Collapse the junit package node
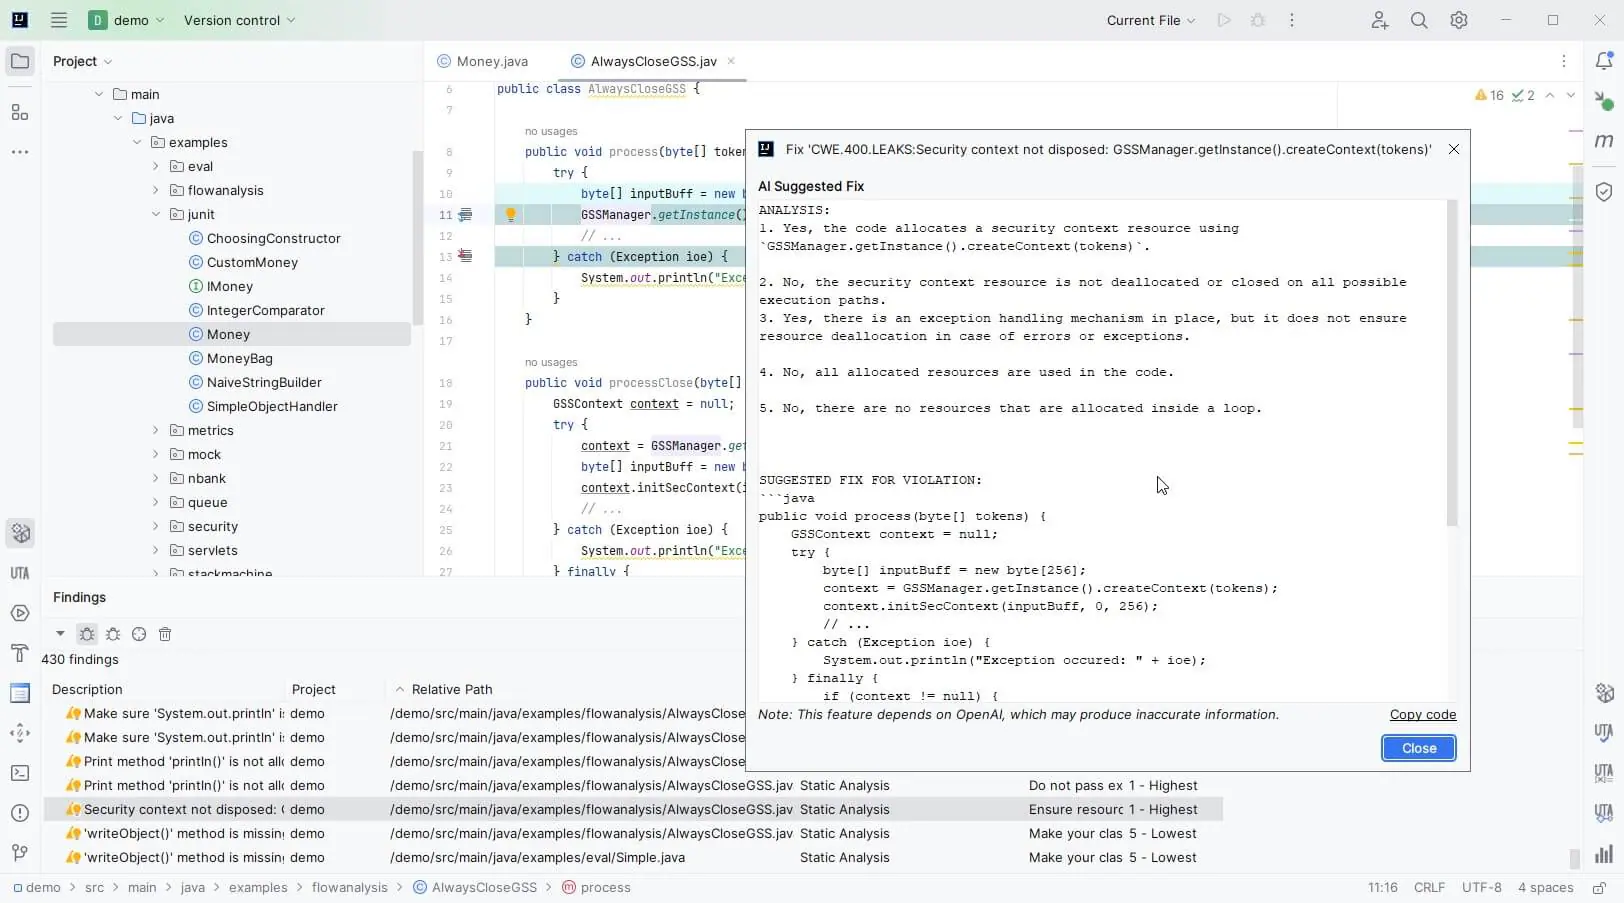The height and width of the screenshot is (903, 1624). click(156, 214)
